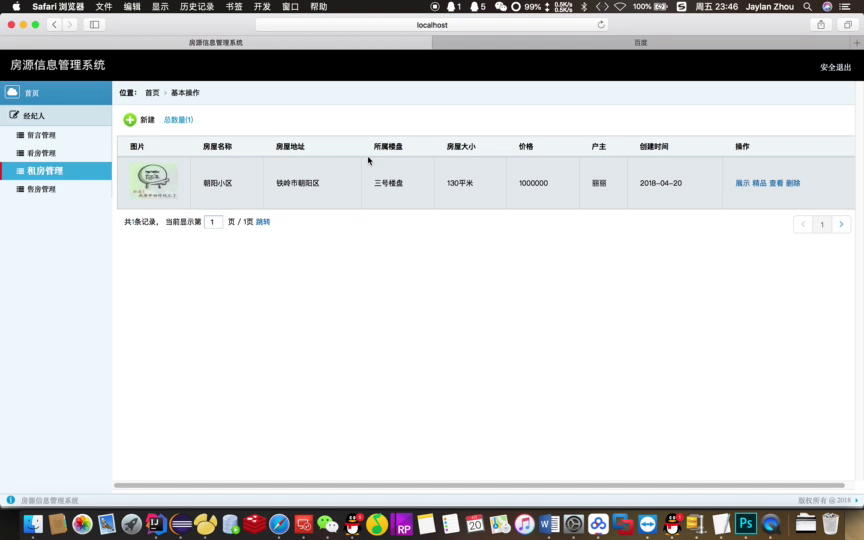Click 删除 in the 朝阳小区 row
The width and height of the screenshot is (864, 540).
(793, 183)
